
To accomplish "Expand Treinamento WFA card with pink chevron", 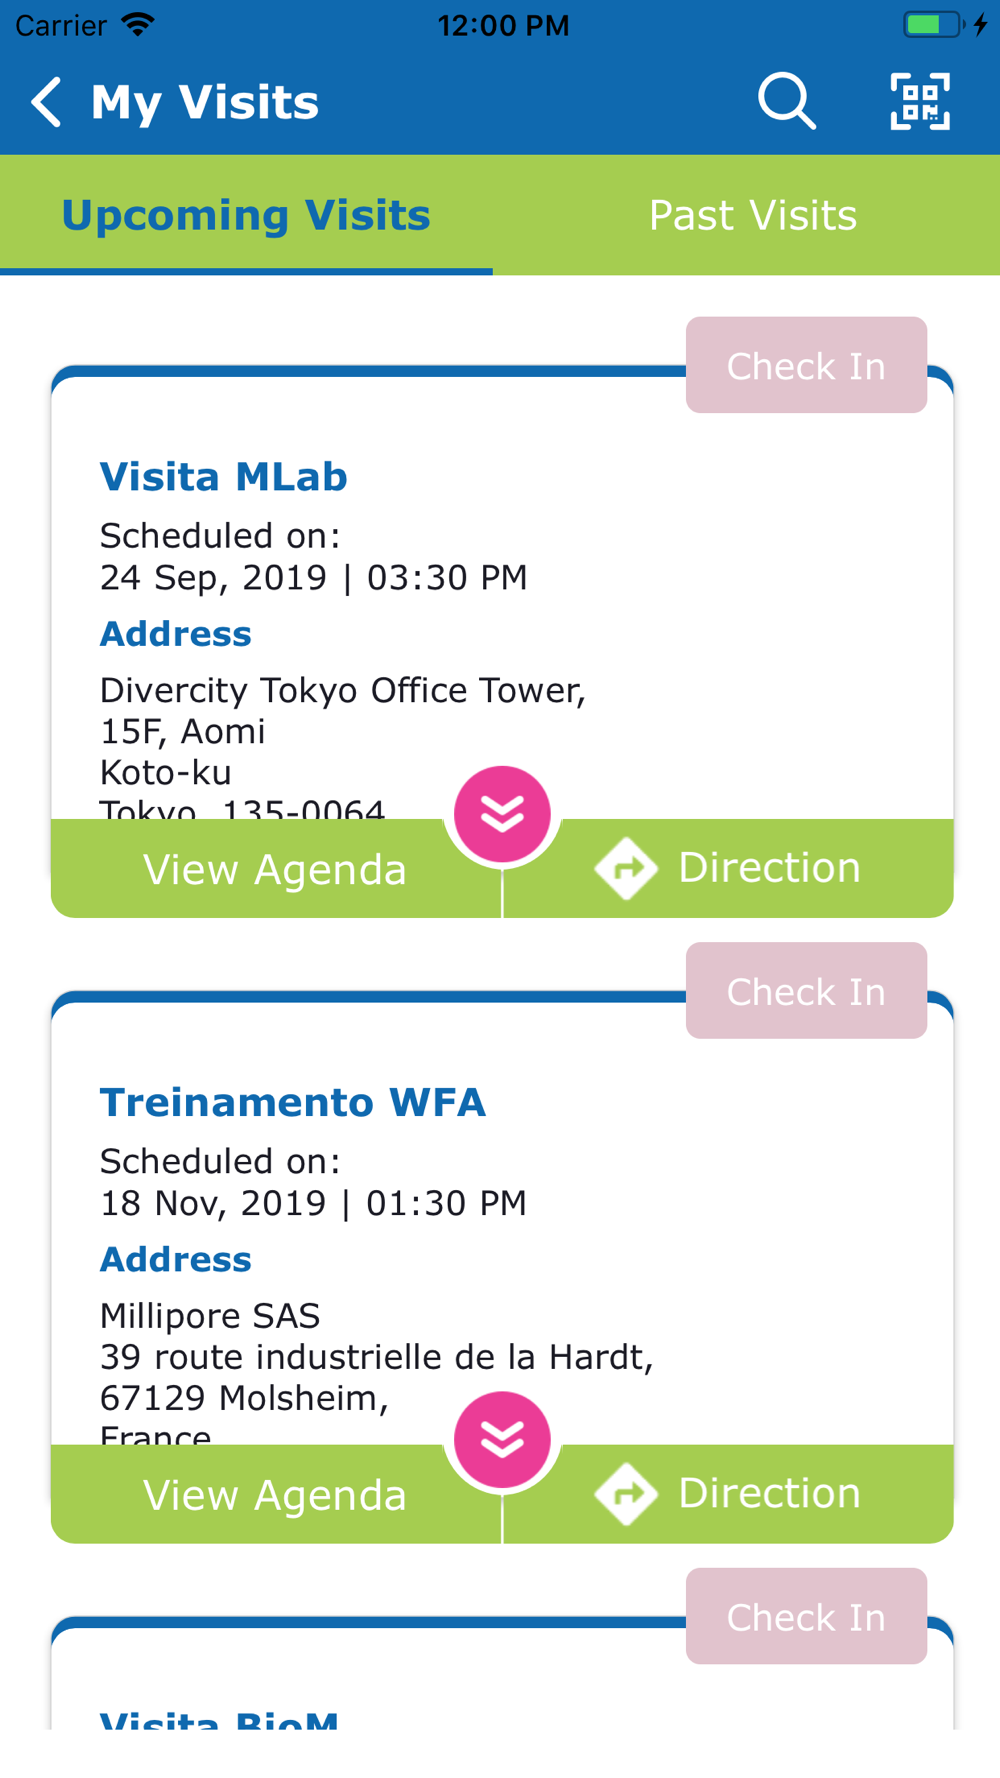I will [502, 1440].
